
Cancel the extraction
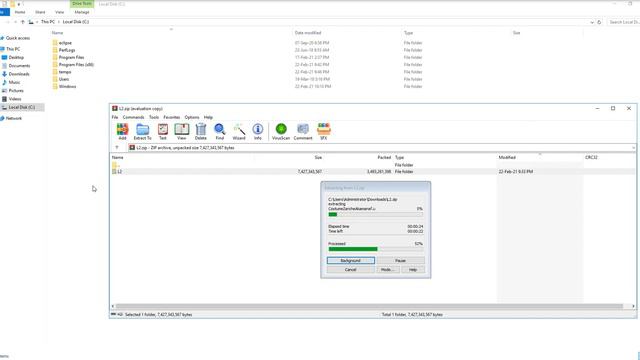351,270
